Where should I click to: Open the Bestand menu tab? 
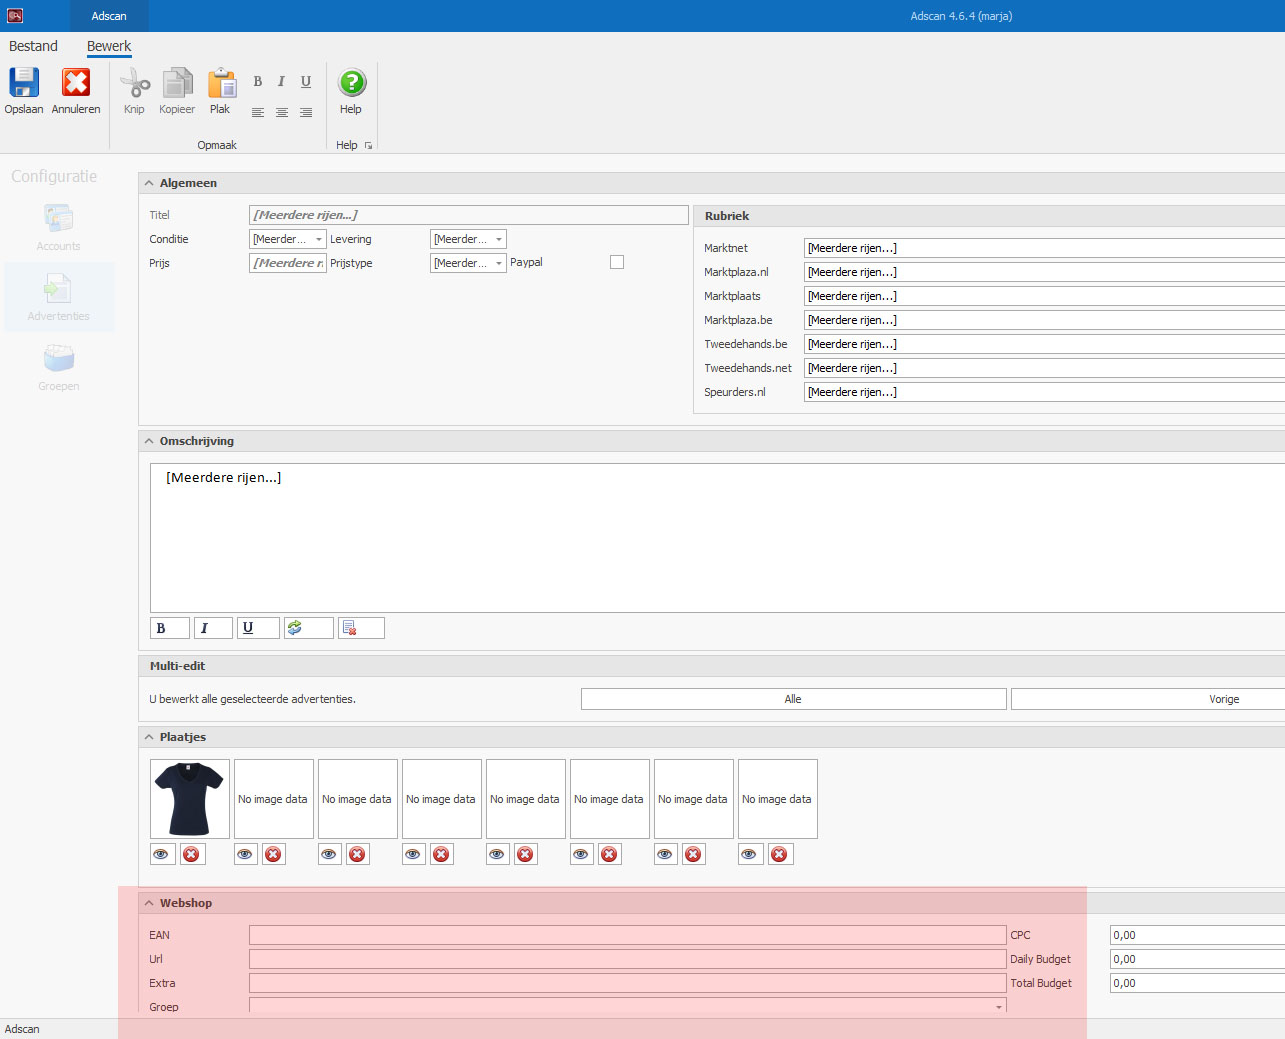coord(33,46)
